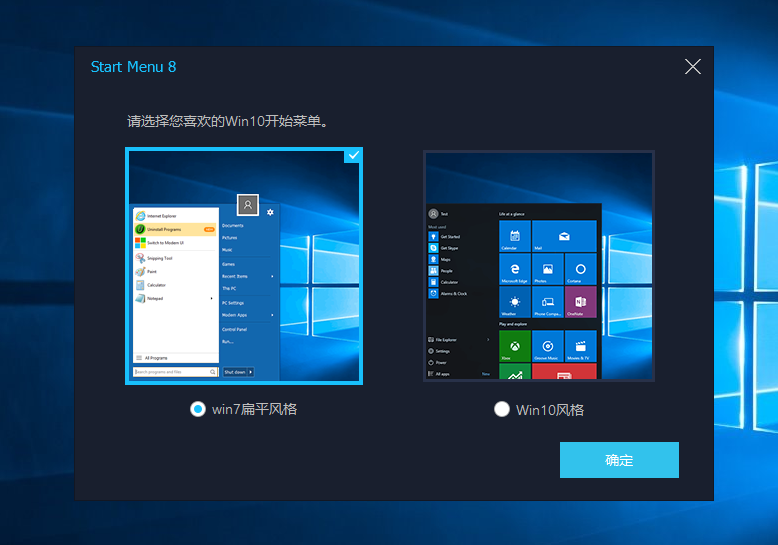778x545 pixels.
Task: Click the win7扁平风格 label text
Action: [255, 409]
